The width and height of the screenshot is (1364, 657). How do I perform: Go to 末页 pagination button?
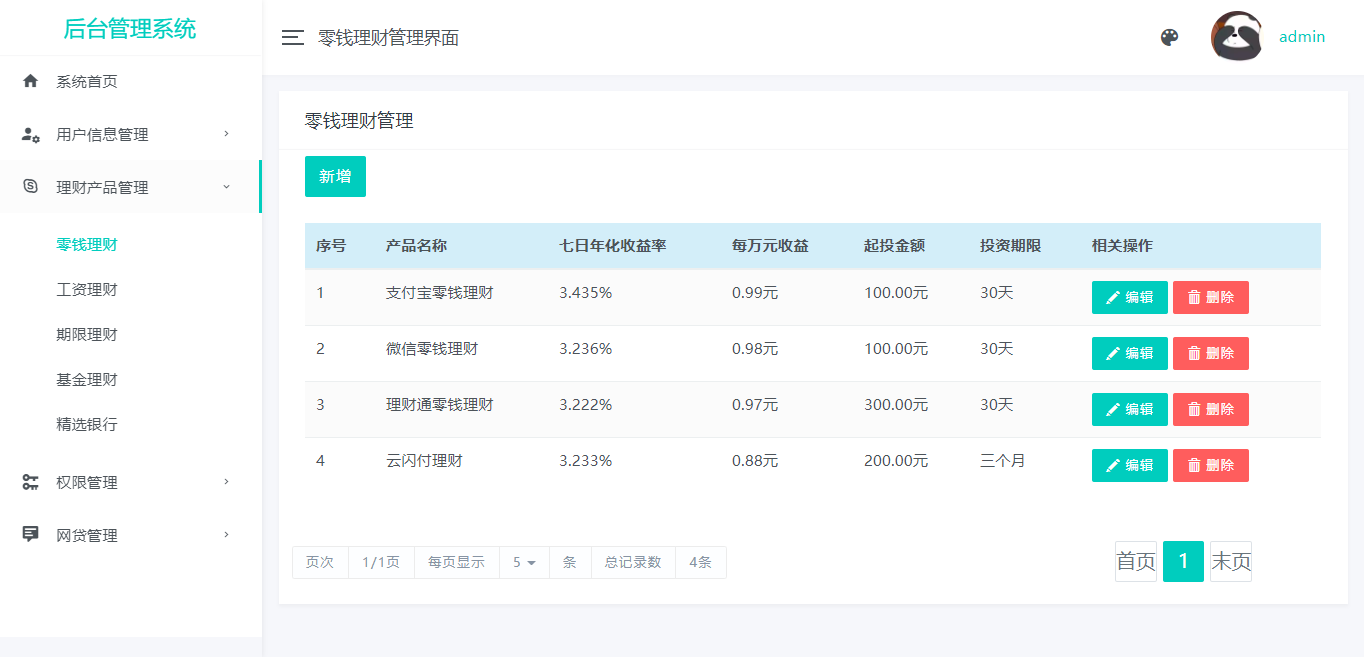pos(1231,562)
